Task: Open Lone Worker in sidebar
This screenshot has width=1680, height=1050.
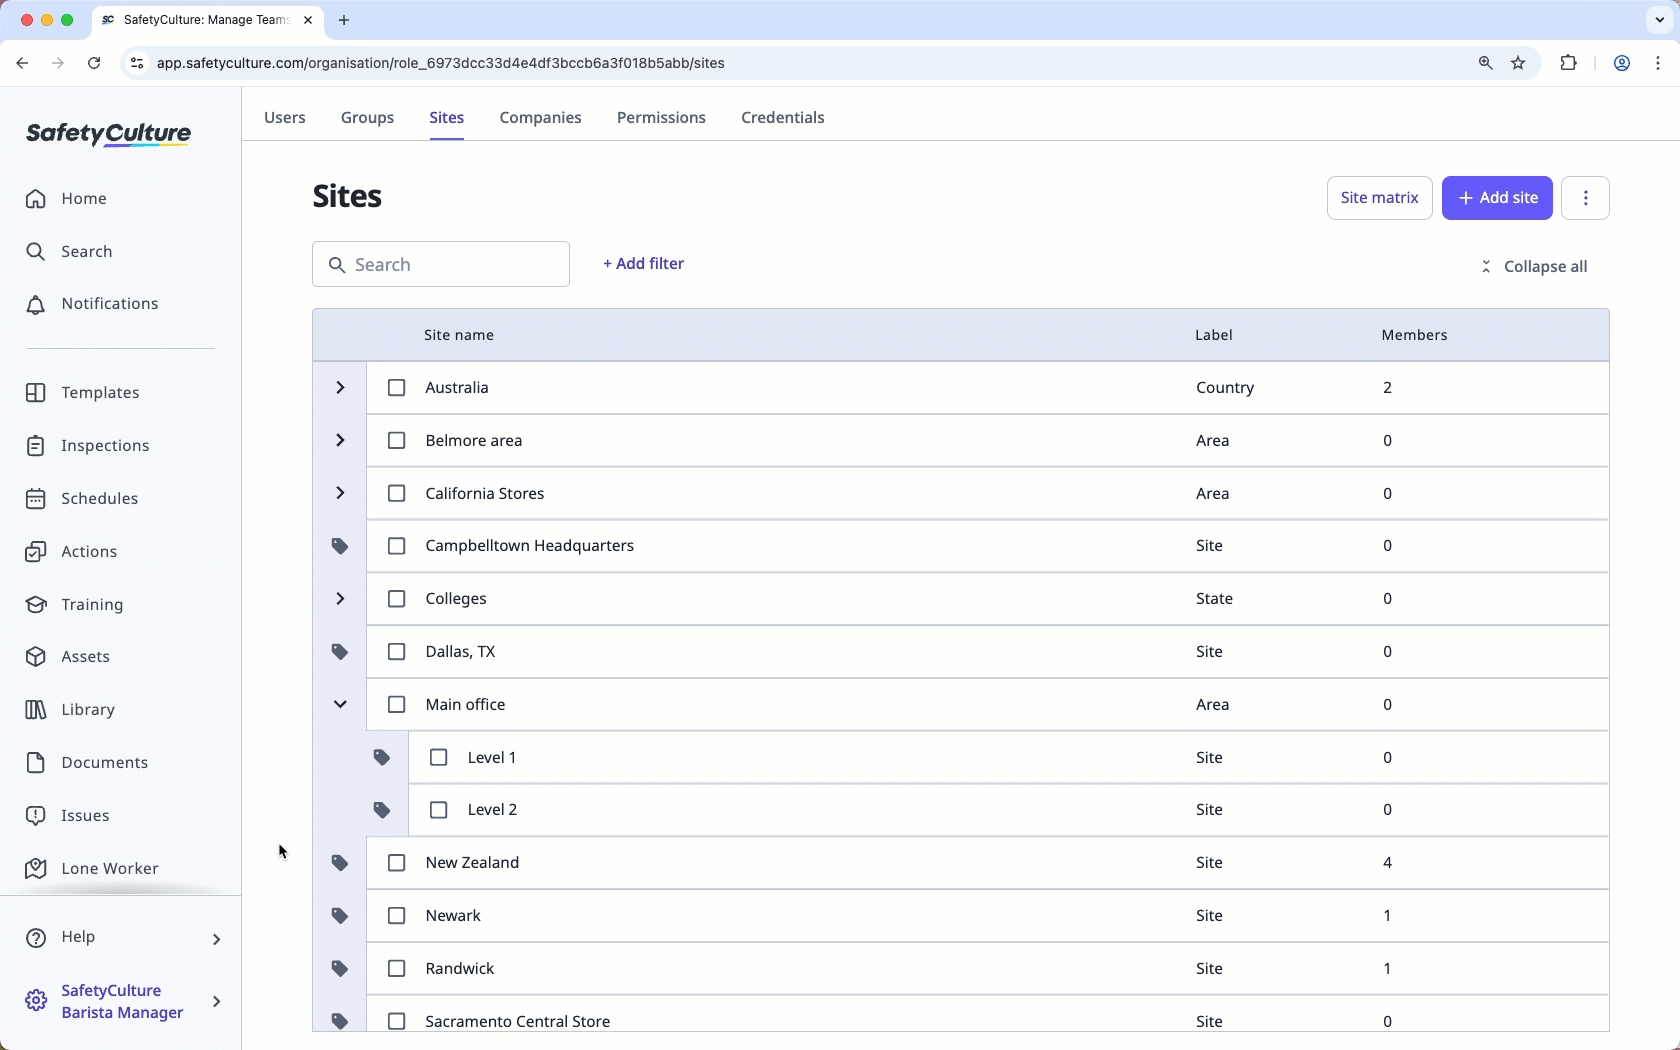Action: point(92,868)
